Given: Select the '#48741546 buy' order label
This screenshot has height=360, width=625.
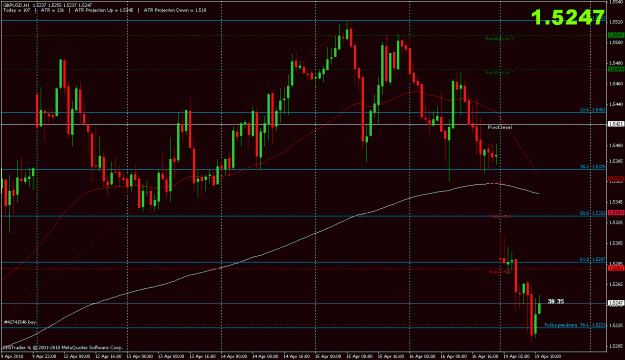Looking at the screenshot, I should pyautogui.click(x=20, y=322).
